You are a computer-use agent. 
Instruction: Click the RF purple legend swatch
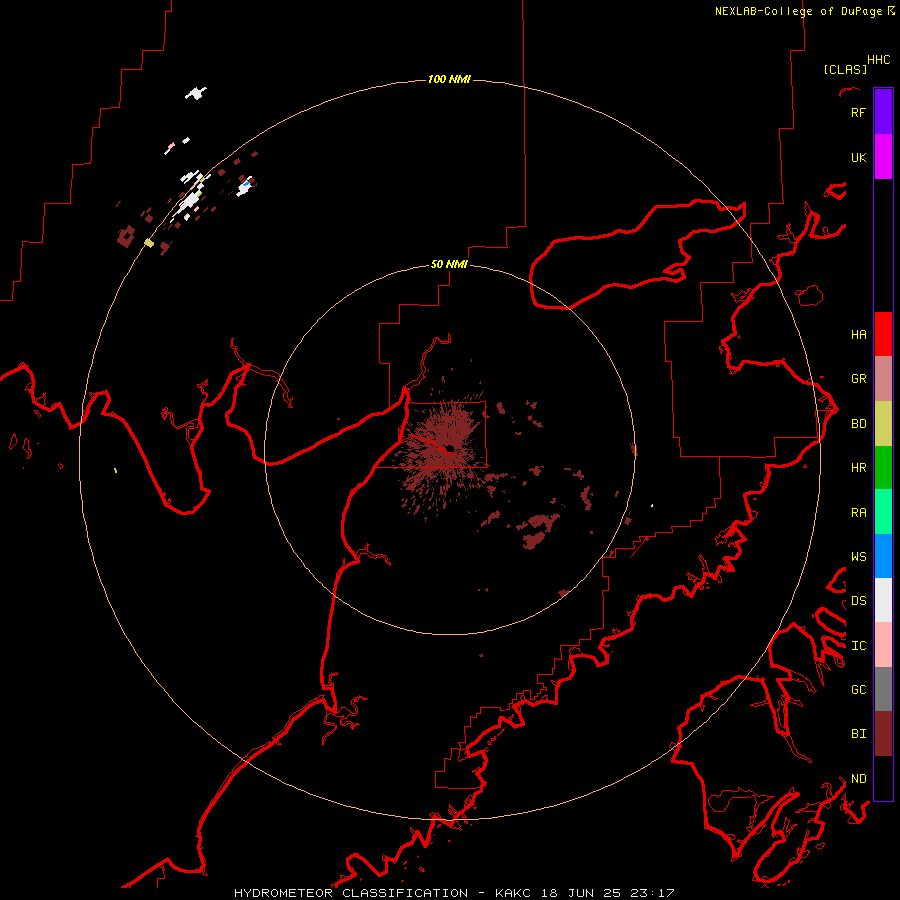[x=883, y=111]
